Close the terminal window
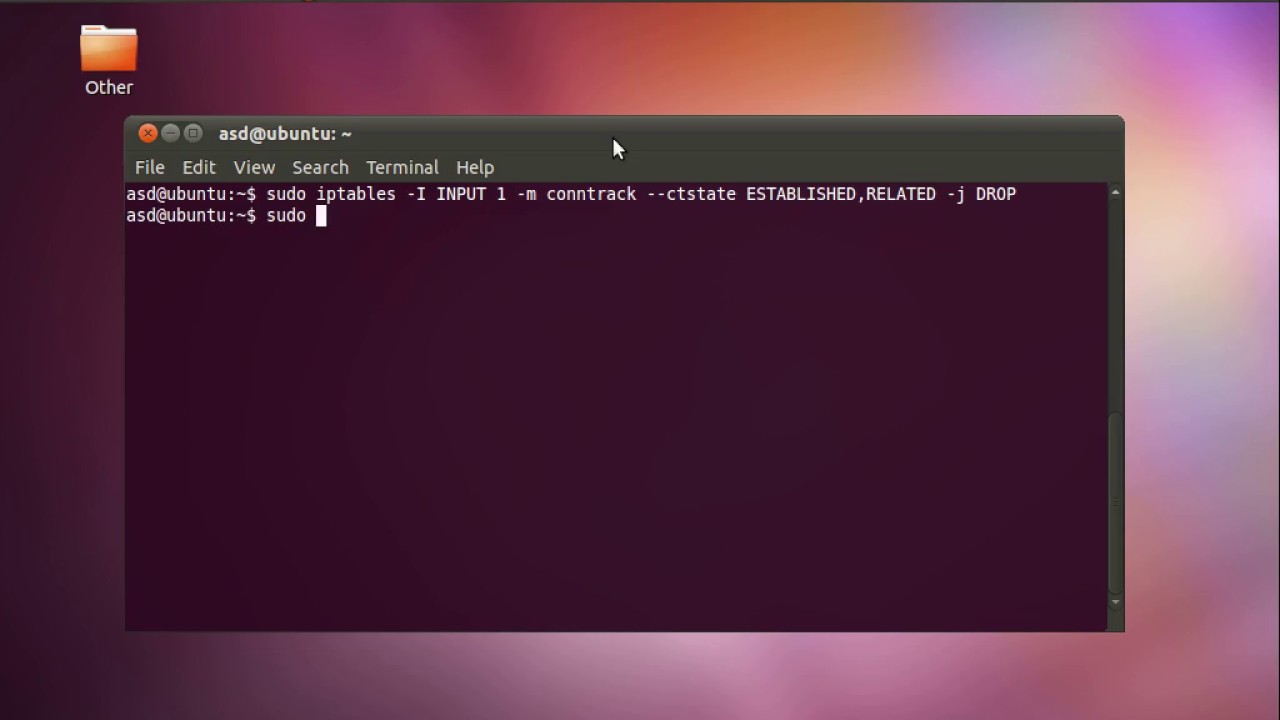Viewport: 1280px width, 720px height. [148, 133]
